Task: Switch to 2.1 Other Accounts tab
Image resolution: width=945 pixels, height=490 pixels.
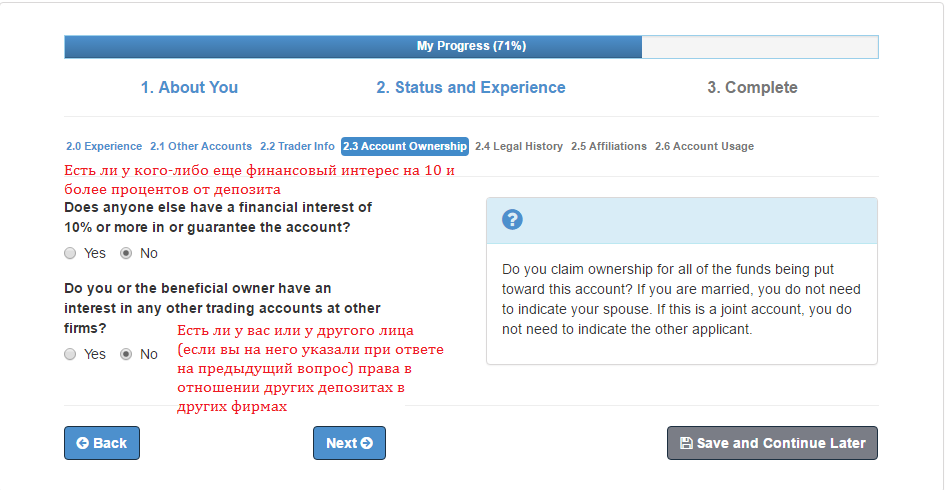Action: 201,146
